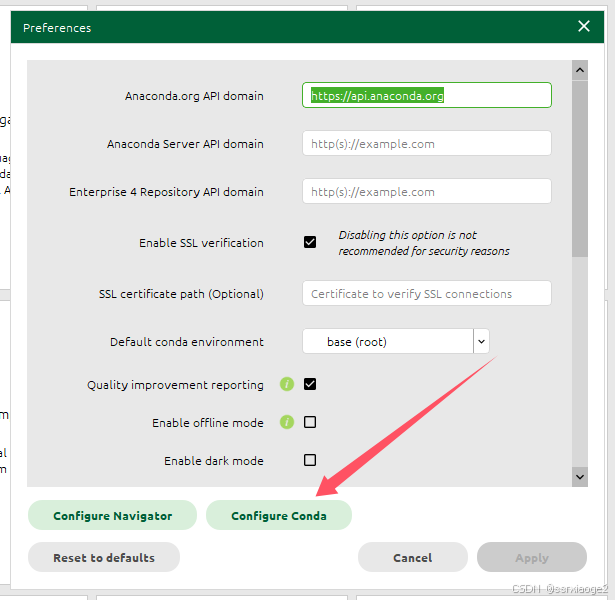Viewport: 615px width, 600px height.
Task: Click Reset to defaults button
Action: [x=104, y=557]
